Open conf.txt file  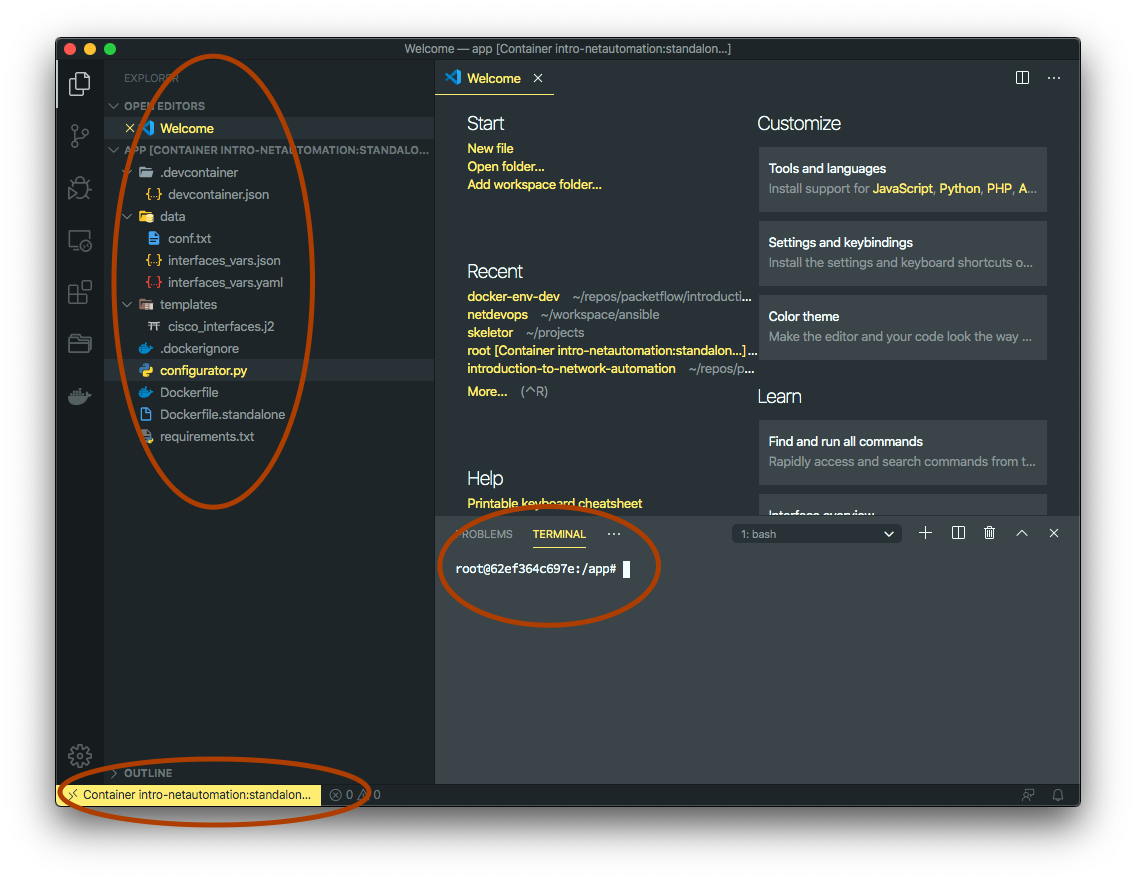(x=189, y=238)
